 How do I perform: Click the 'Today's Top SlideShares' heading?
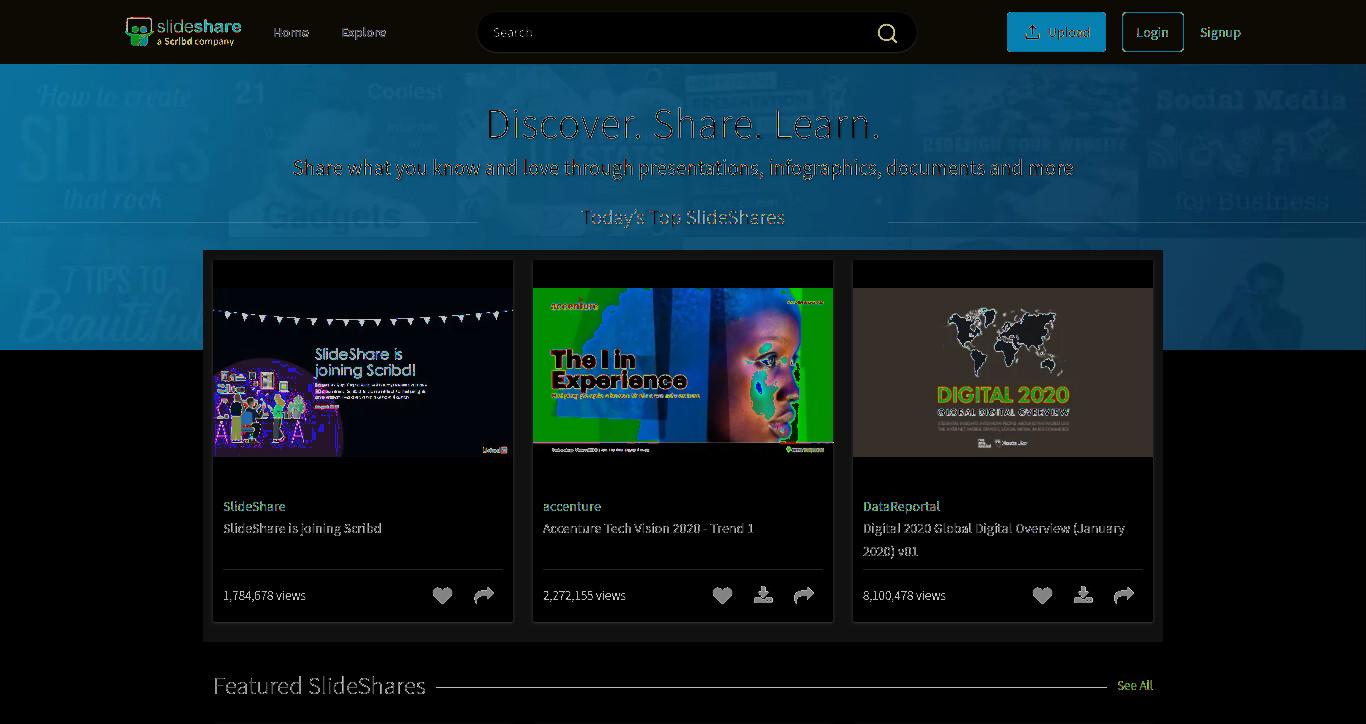point(683,217)
